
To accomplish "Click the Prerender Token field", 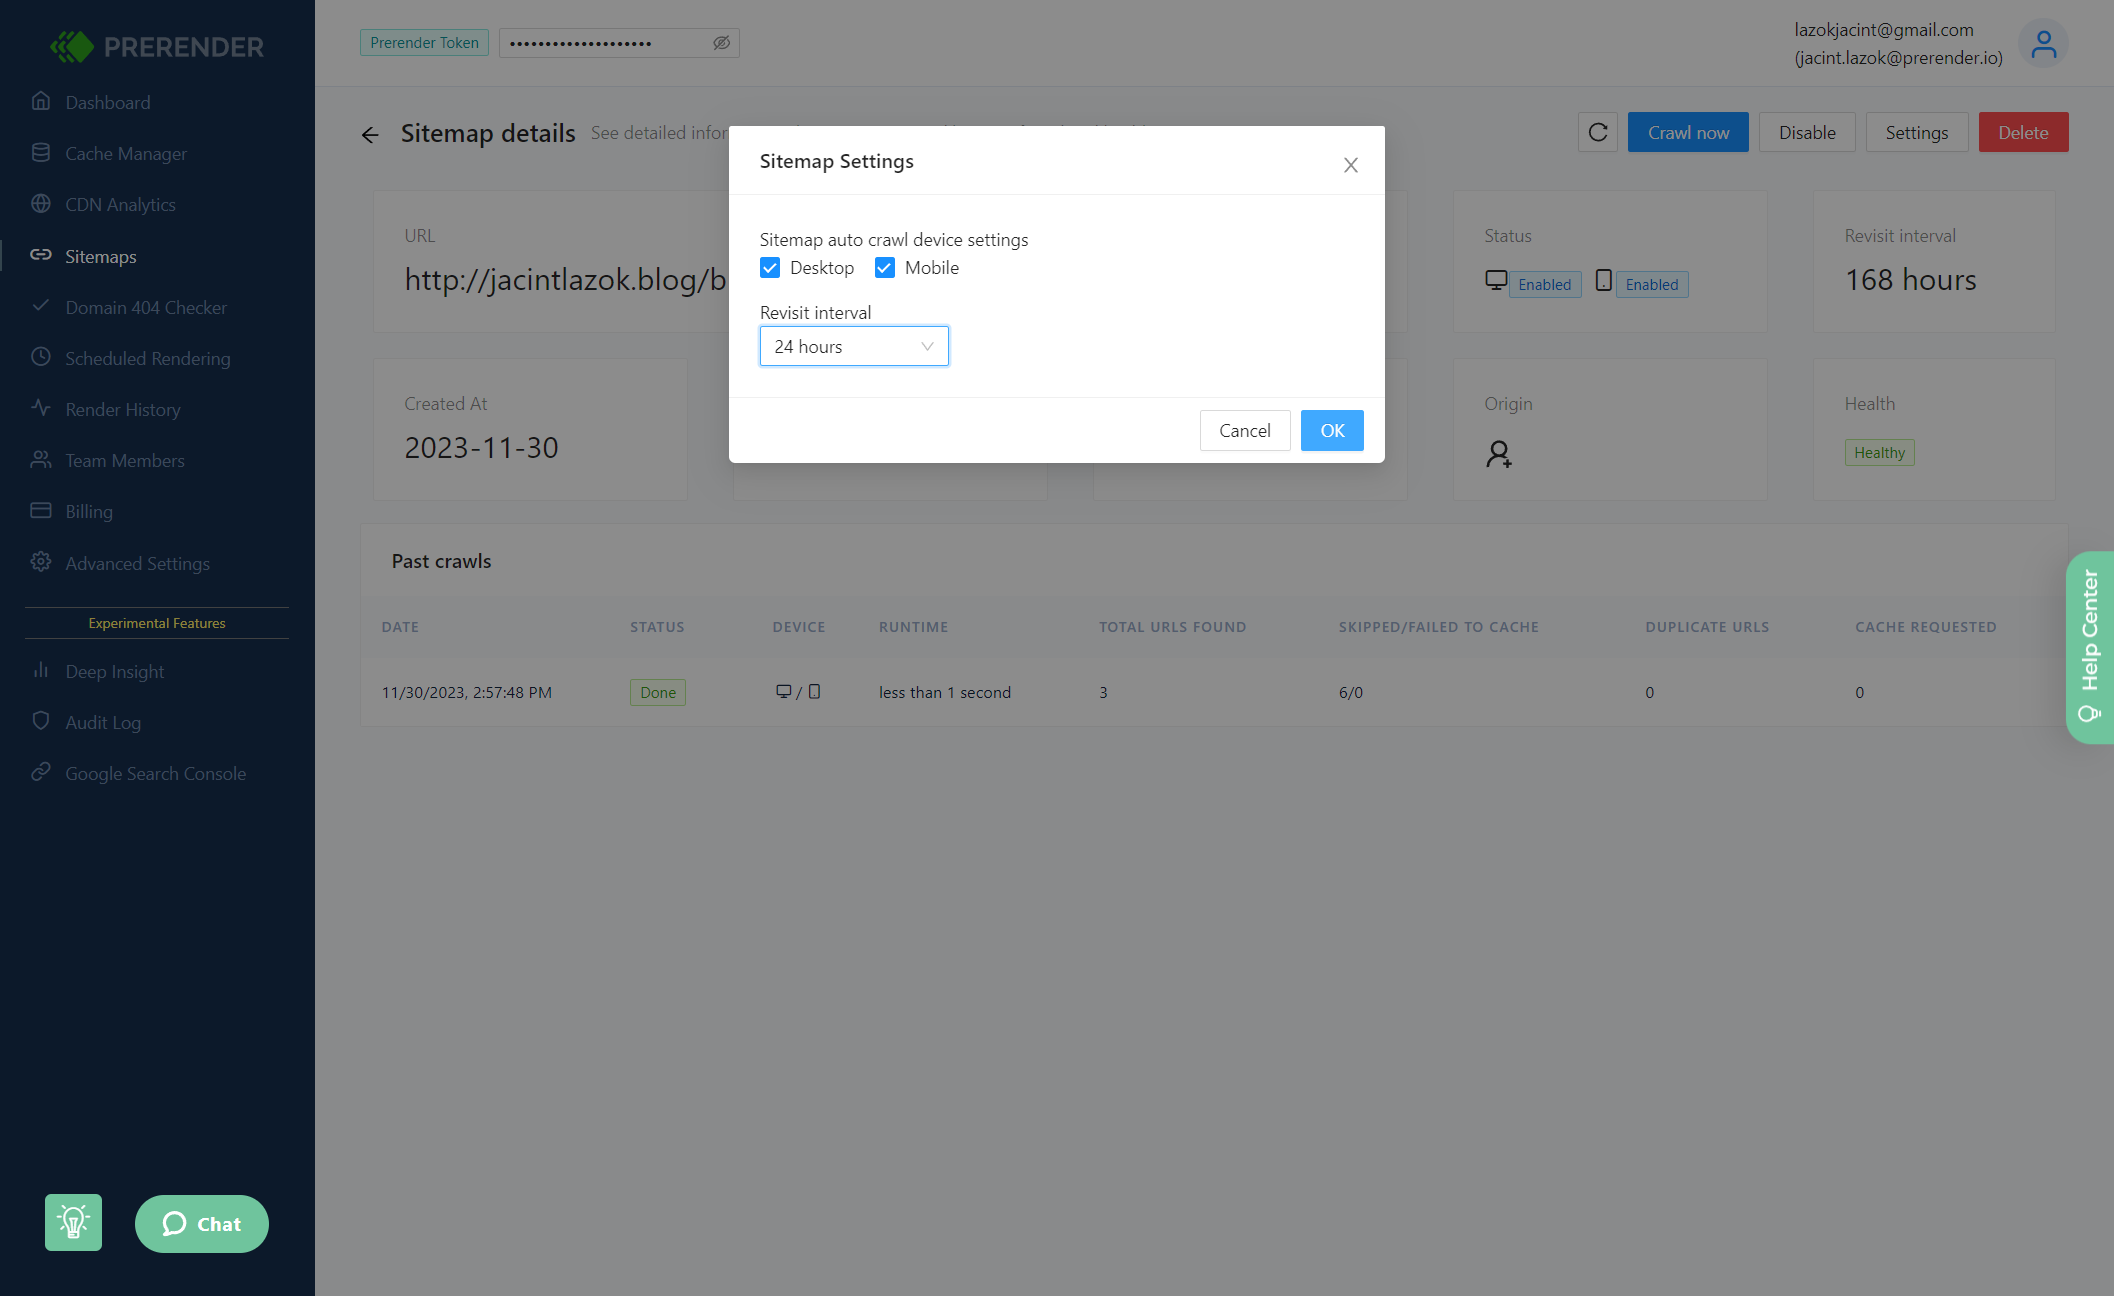I will [619, 43].
